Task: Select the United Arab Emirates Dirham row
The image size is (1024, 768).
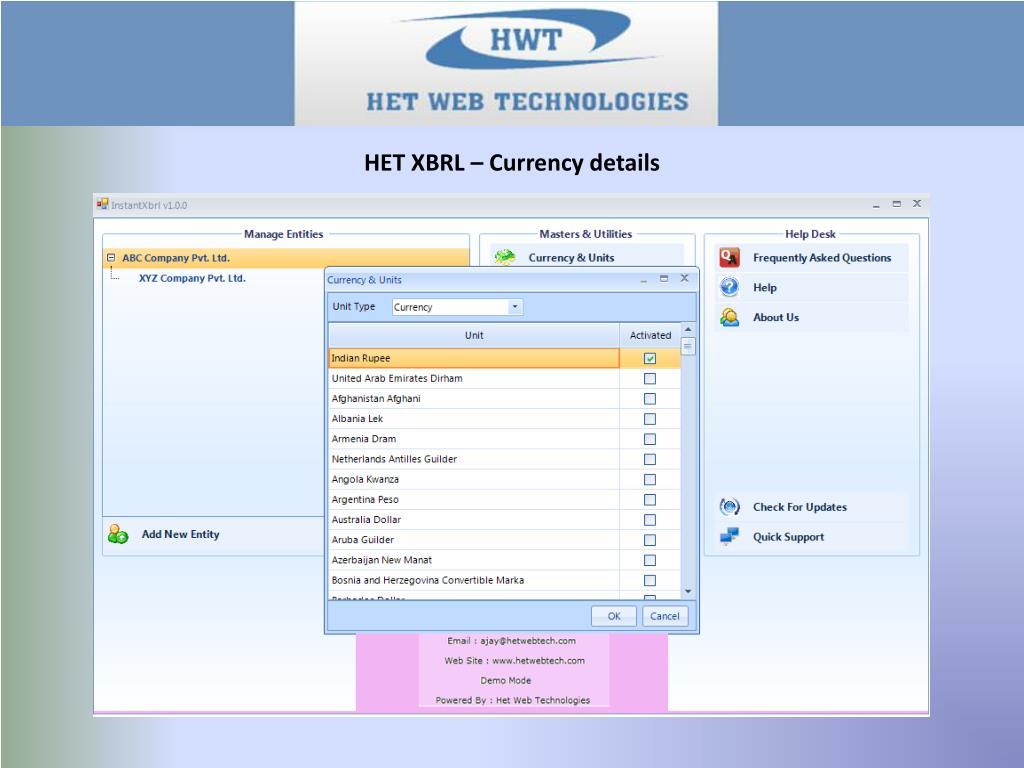Action: click(474, 379)
